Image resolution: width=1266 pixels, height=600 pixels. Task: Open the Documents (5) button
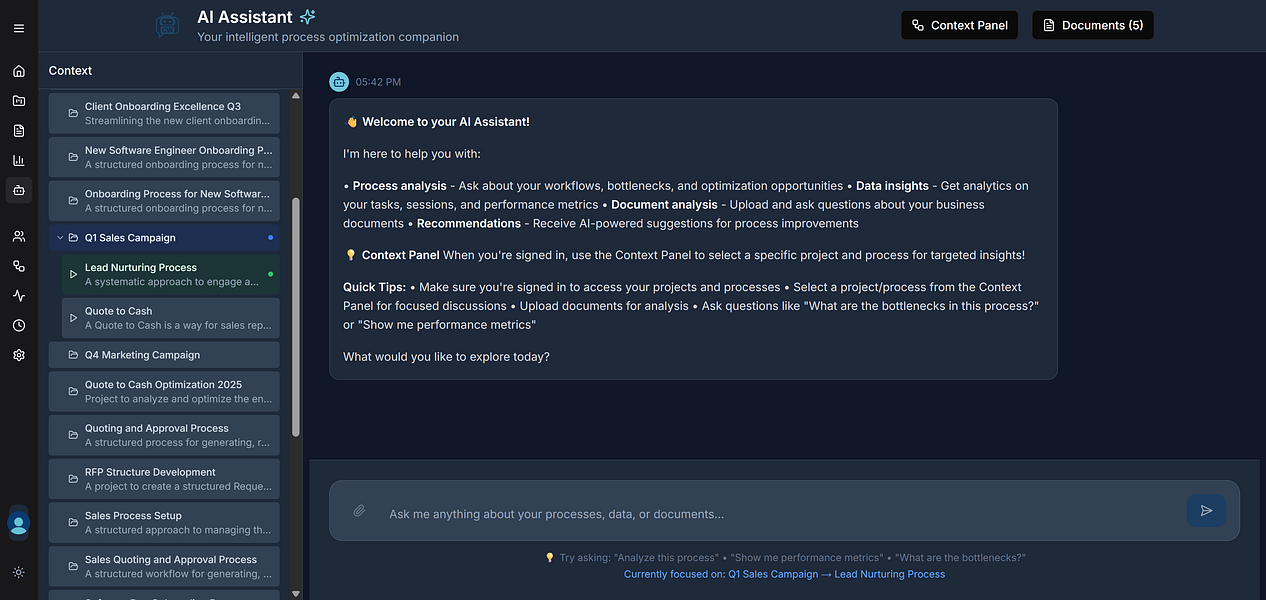click(x=1092, y=25)
